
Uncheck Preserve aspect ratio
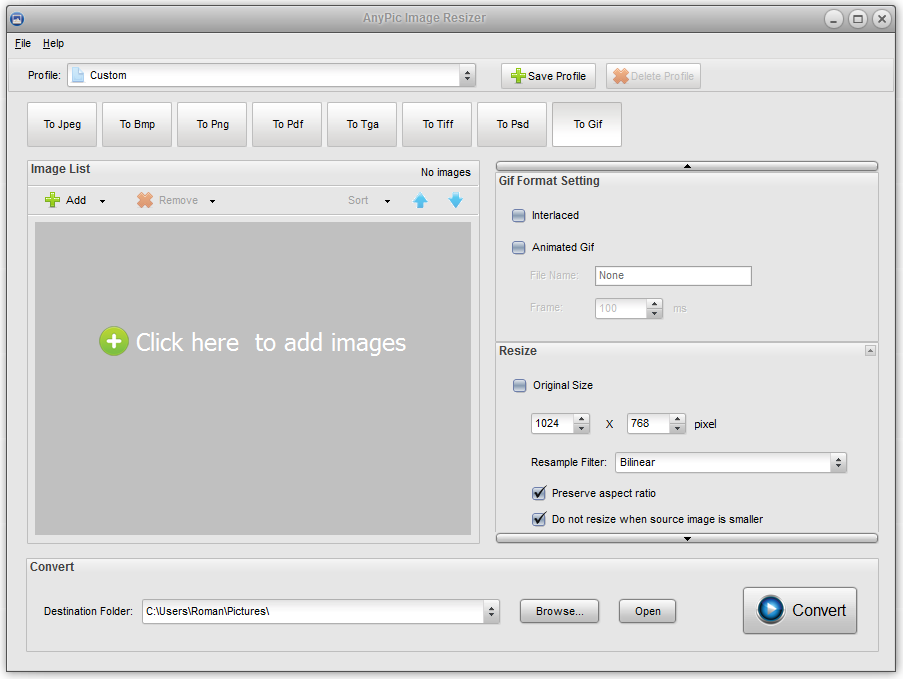click(539, 493)
